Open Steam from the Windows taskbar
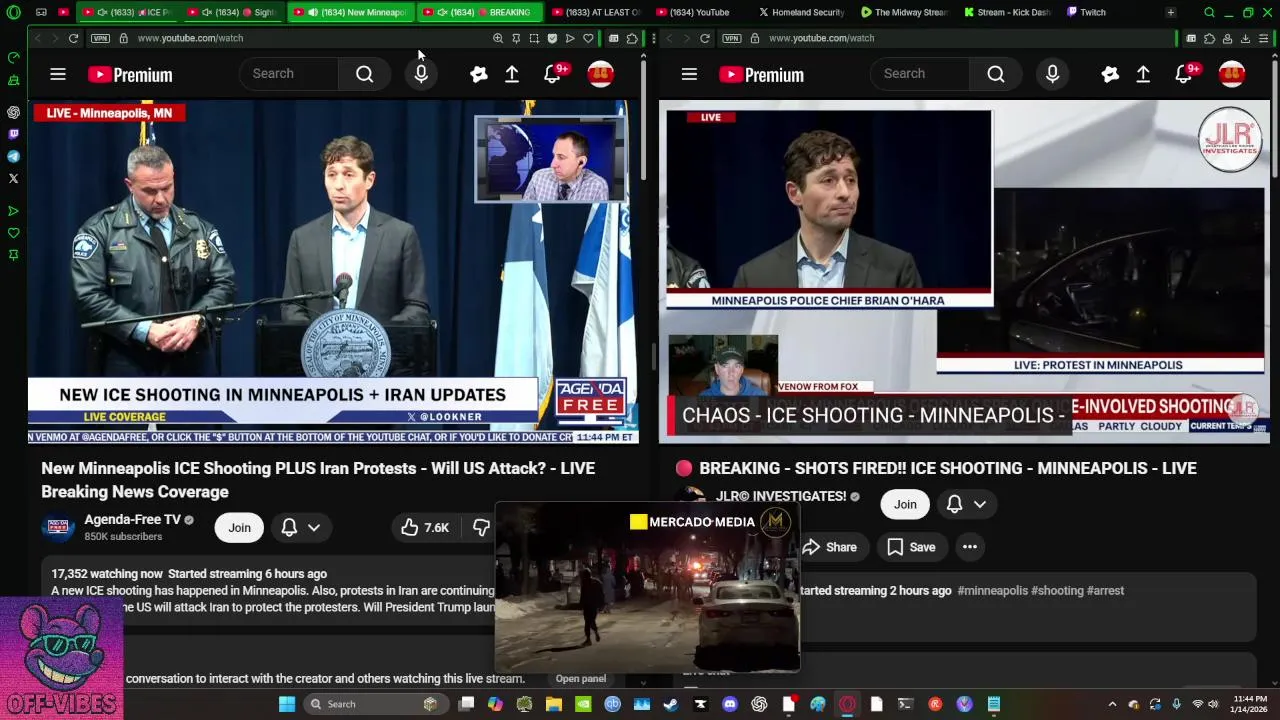The width and height of the screenshot is (1280, 720). [x=671, y=704]
